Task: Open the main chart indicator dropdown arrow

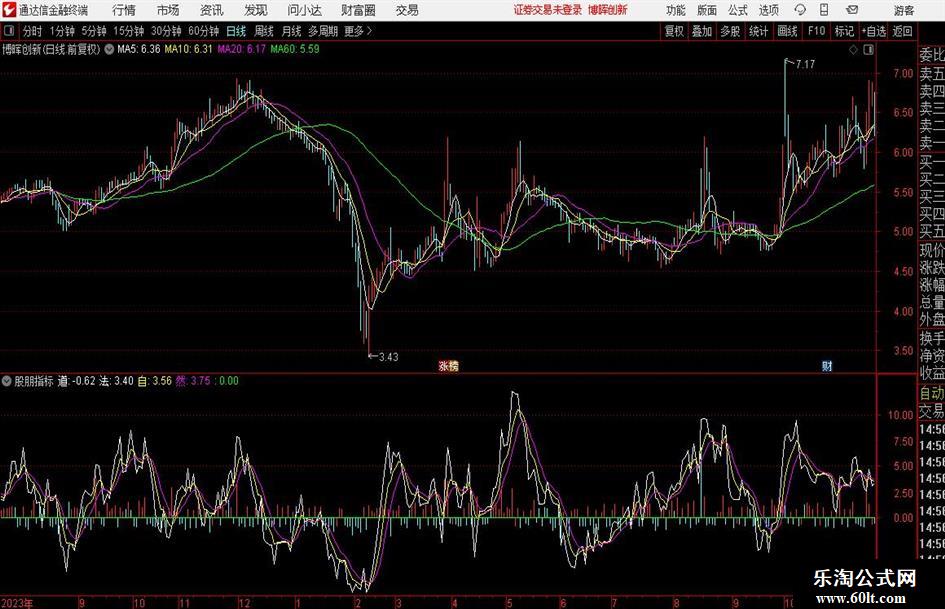Action: pyautogui.click(x=109, y=49)
